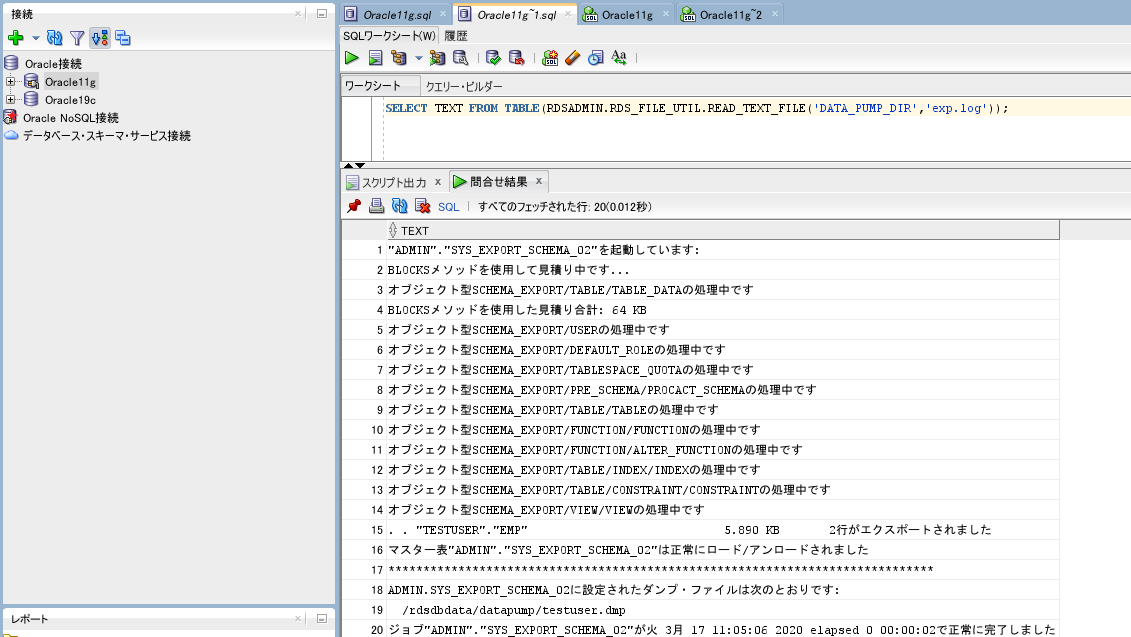
Task: Toggle the schema browser sort icon
Action: (100, 38)
